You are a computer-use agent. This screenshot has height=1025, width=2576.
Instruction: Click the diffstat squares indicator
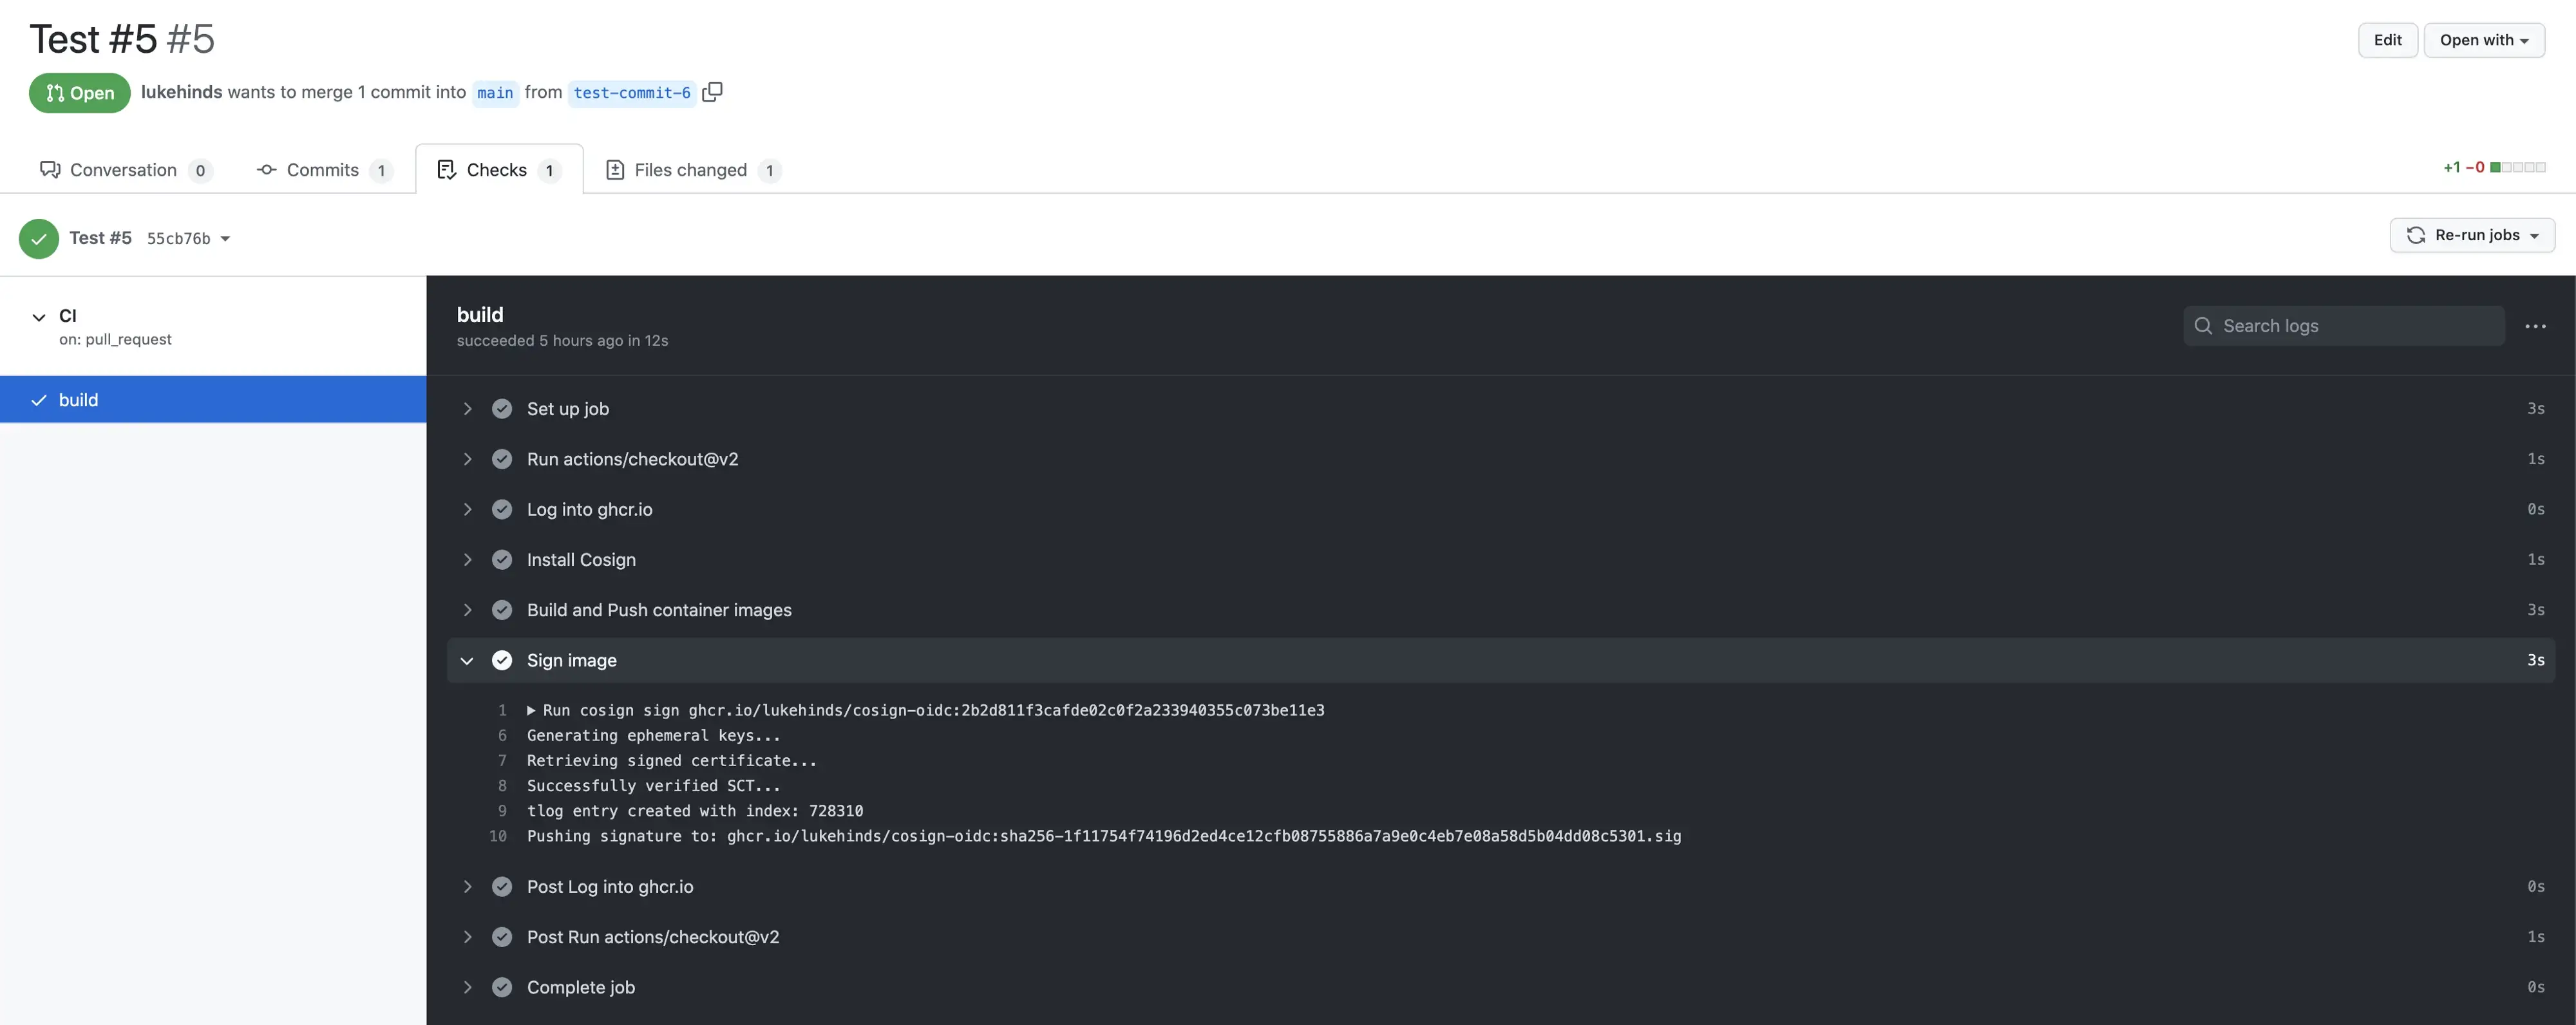click(2518, 168)
